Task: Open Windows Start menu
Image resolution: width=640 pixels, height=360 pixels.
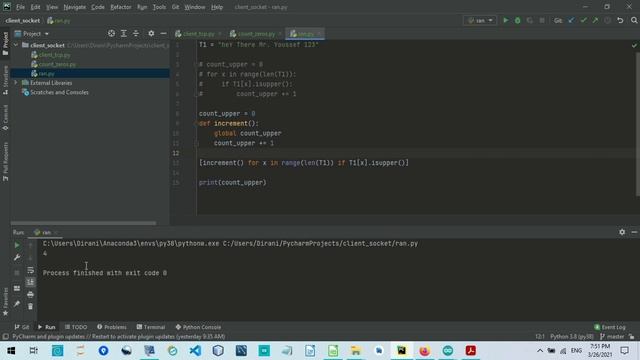Action: coord(11,351)
